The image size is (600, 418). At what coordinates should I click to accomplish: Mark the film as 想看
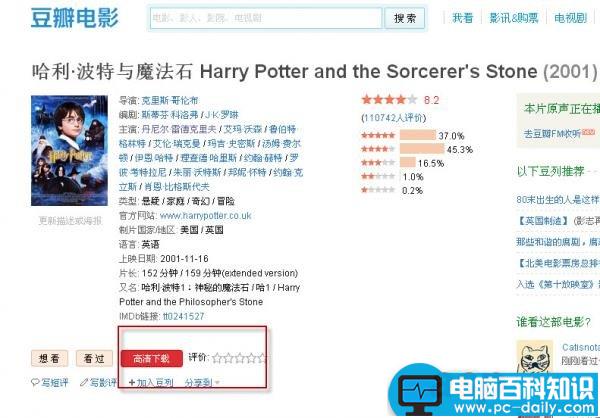(x=49, y=358)
